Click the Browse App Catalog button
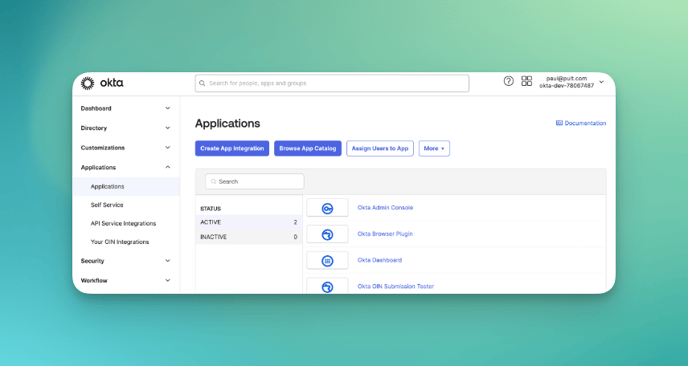Viewport: 688px width, 366px height. [x=308, y=148]
